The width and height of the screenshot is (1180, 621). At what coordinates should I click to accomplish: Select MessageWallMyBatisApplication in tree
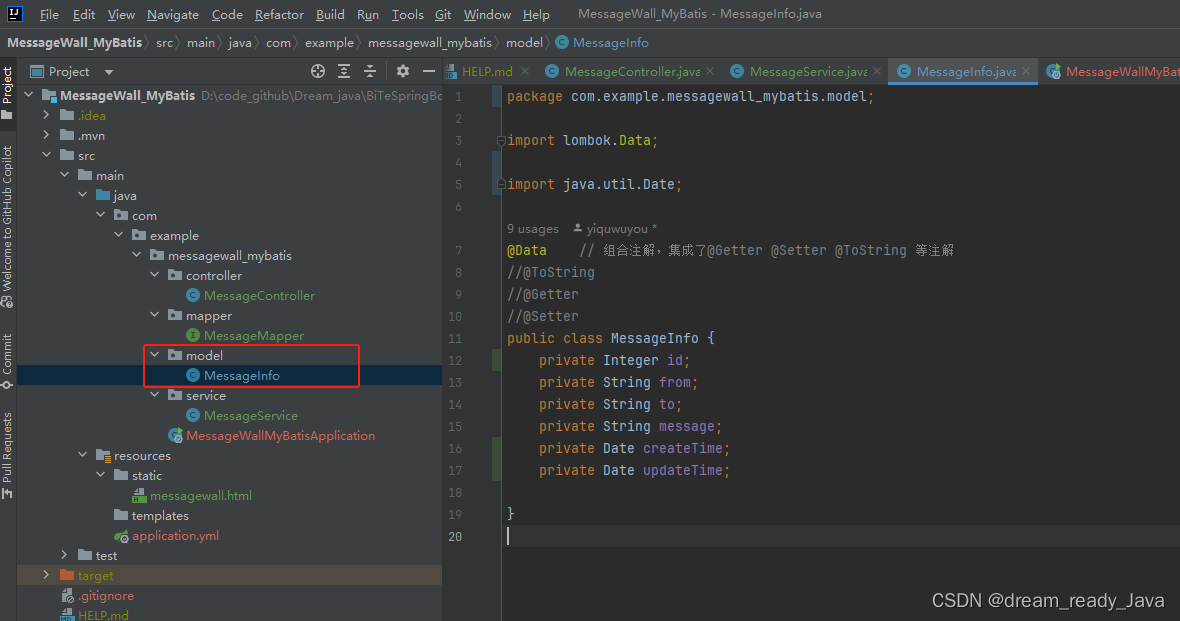coord(272,436)
